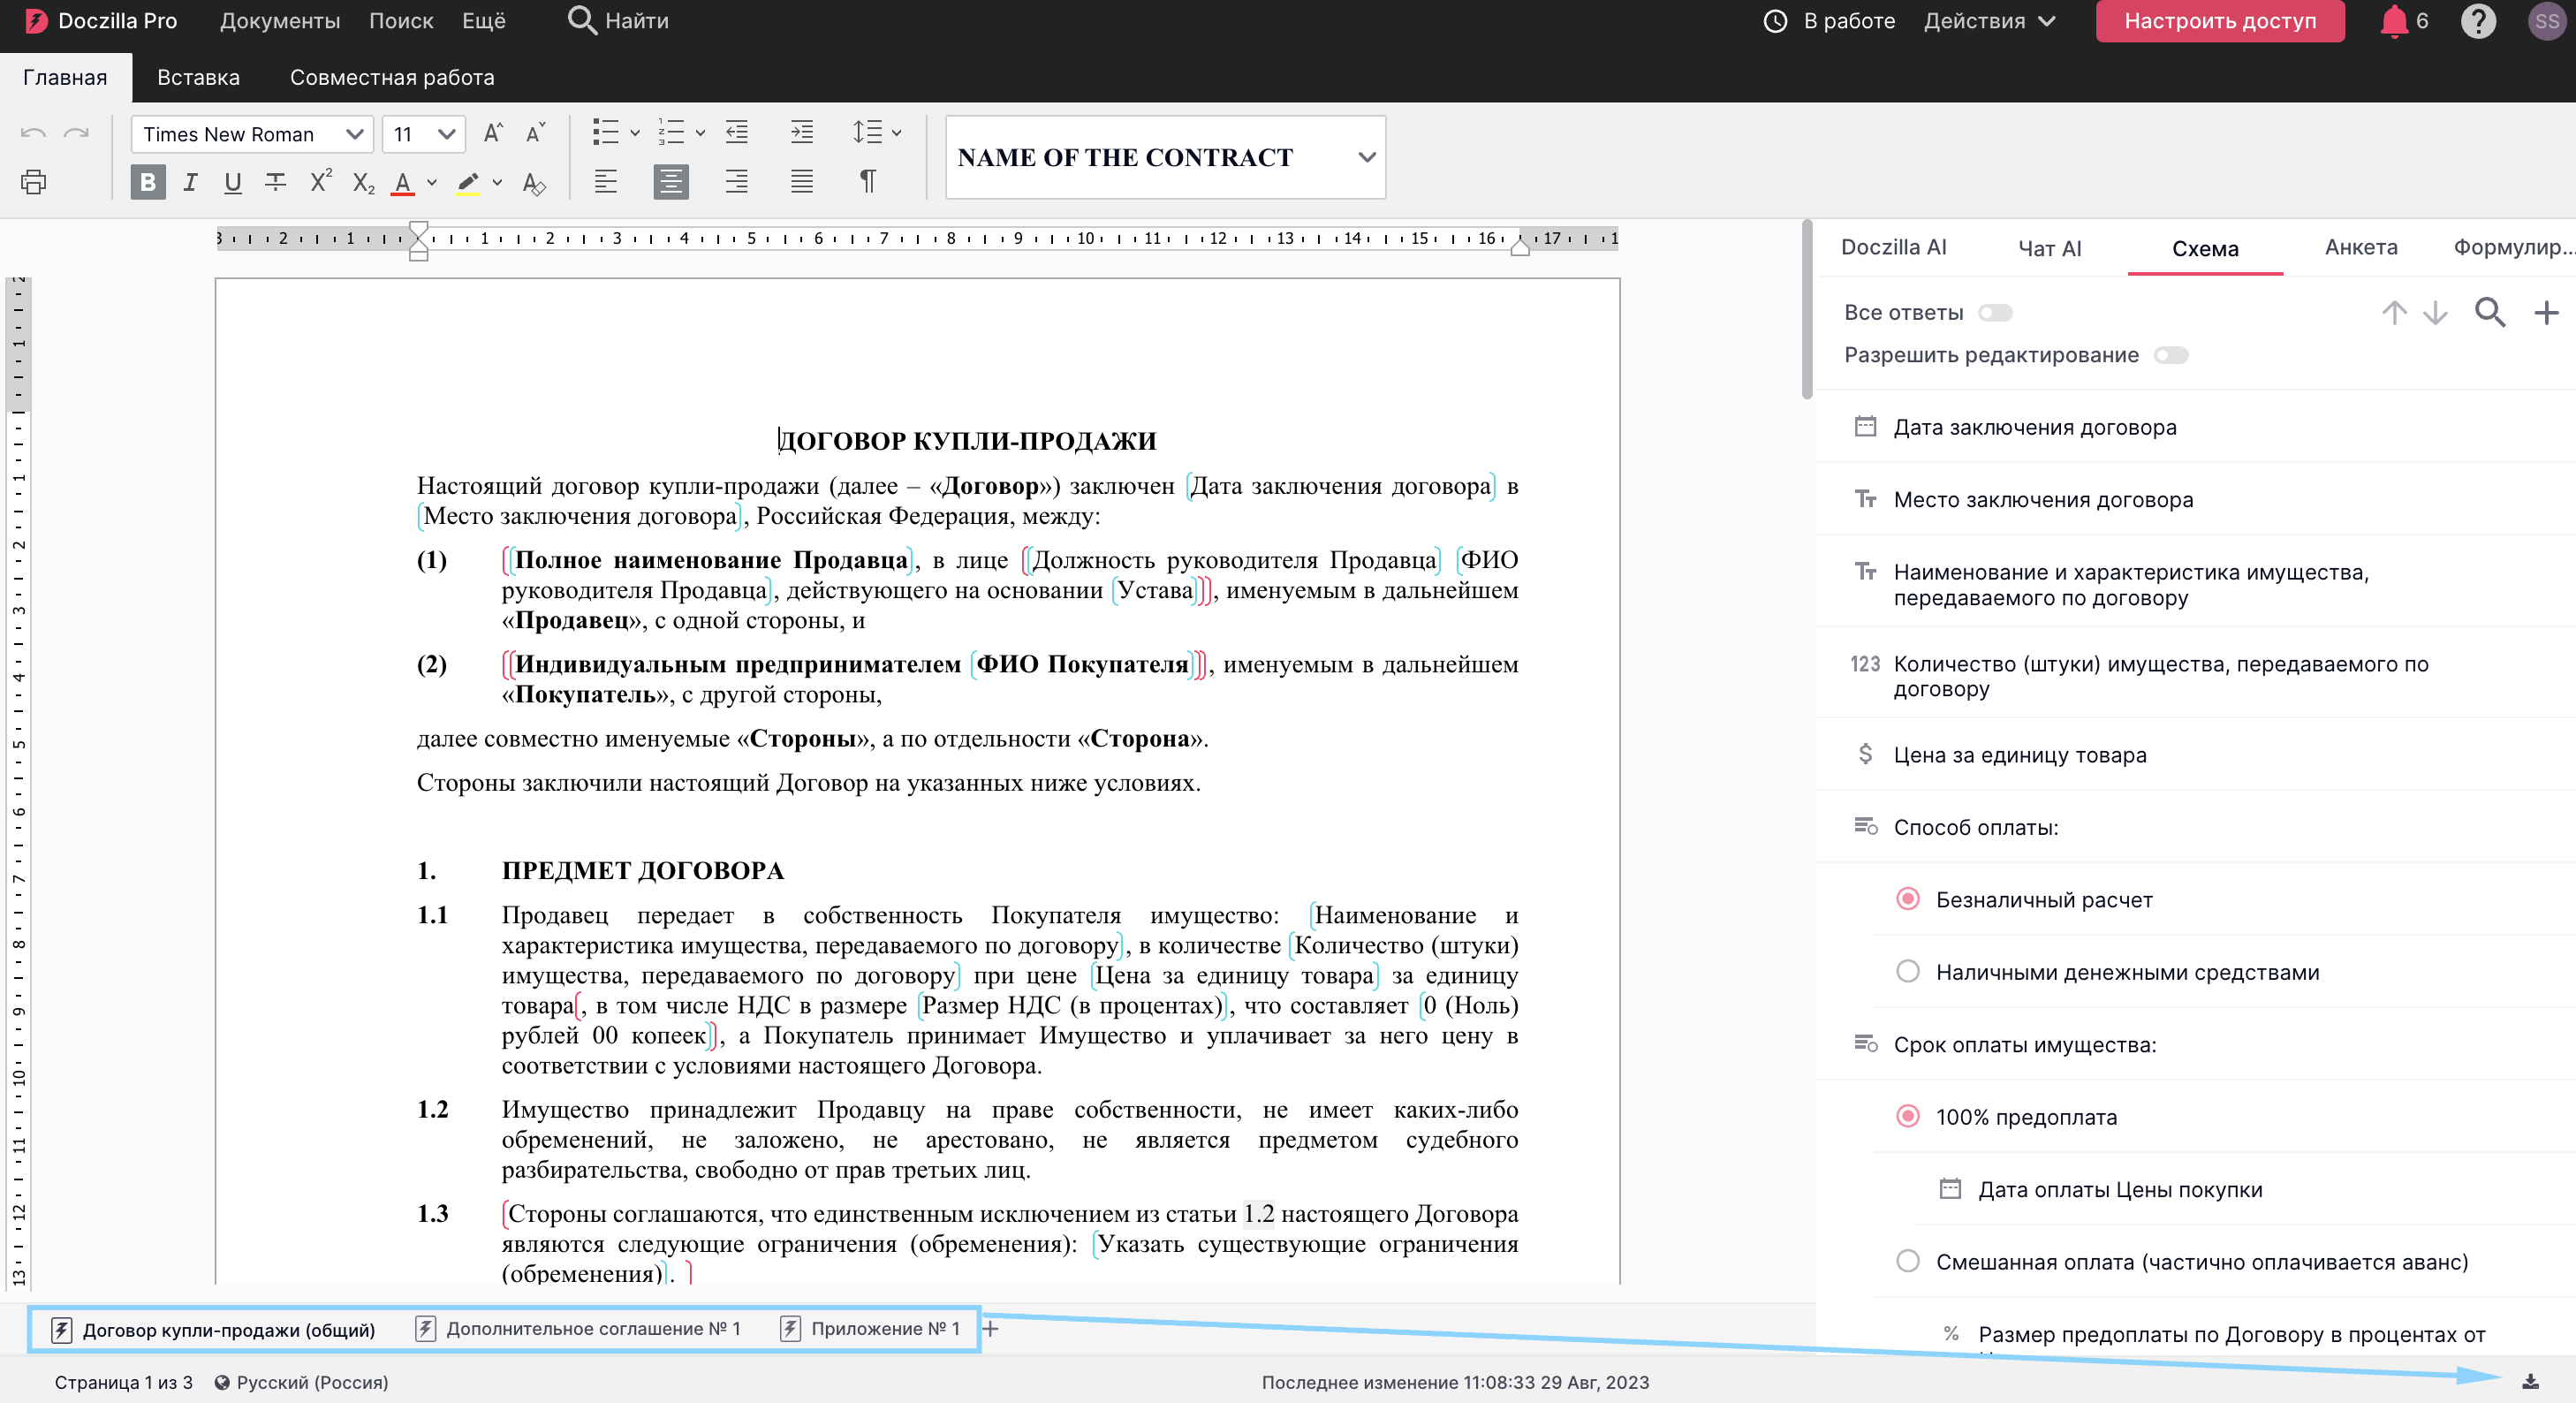This screenshot has height=1403, width=2576.
Task: Open search magnifier in Схема panel
Action: click(2490, 313)
